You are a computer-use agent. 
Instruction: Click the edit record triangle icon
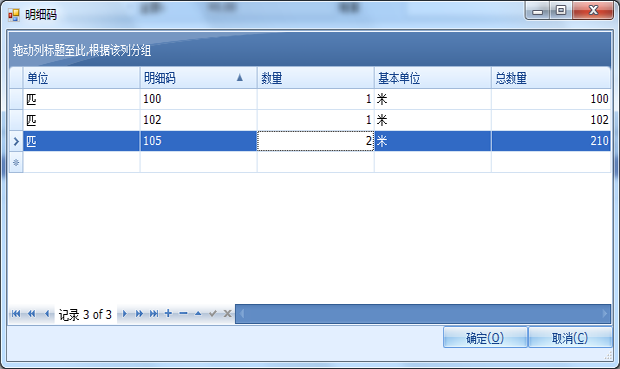pyautogui.click(x=198, y=314)
